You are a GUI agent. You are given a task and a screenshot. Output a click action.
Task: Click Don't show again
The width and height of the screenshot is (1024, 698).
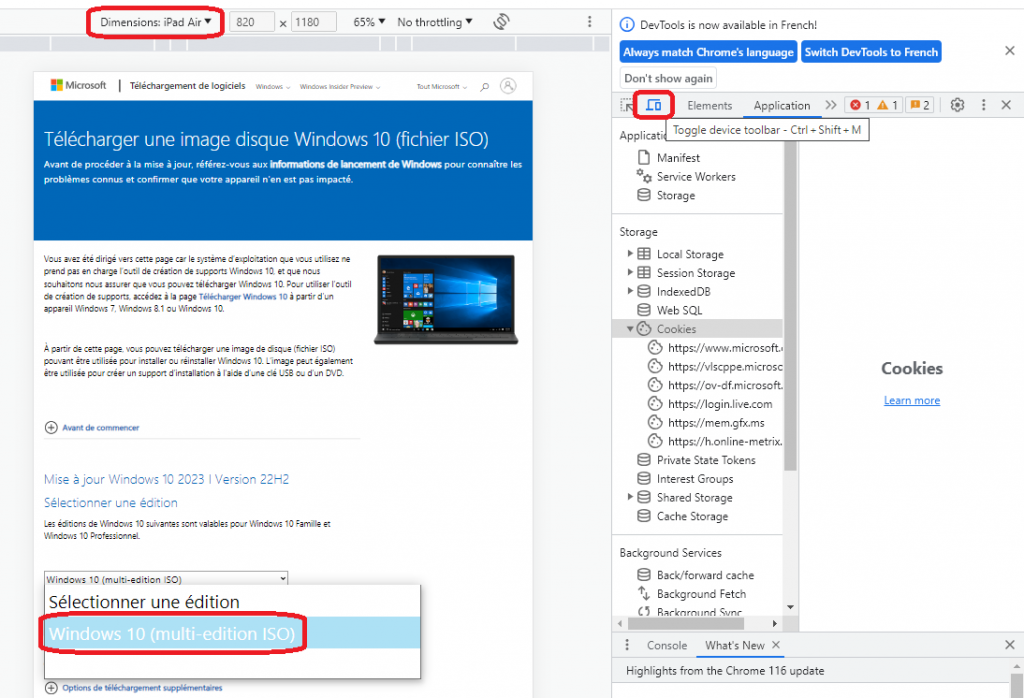click(666, 77)
